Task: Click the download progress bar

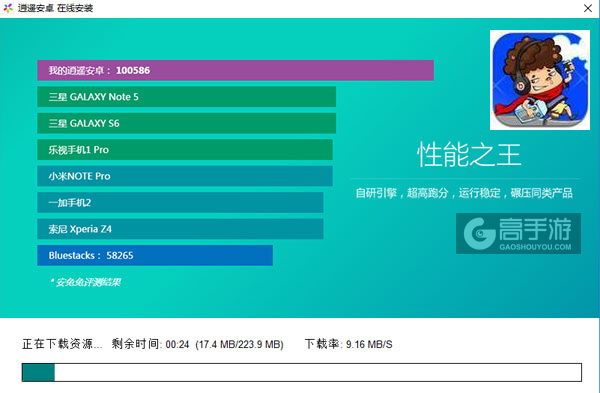Action: coord(302,372)
